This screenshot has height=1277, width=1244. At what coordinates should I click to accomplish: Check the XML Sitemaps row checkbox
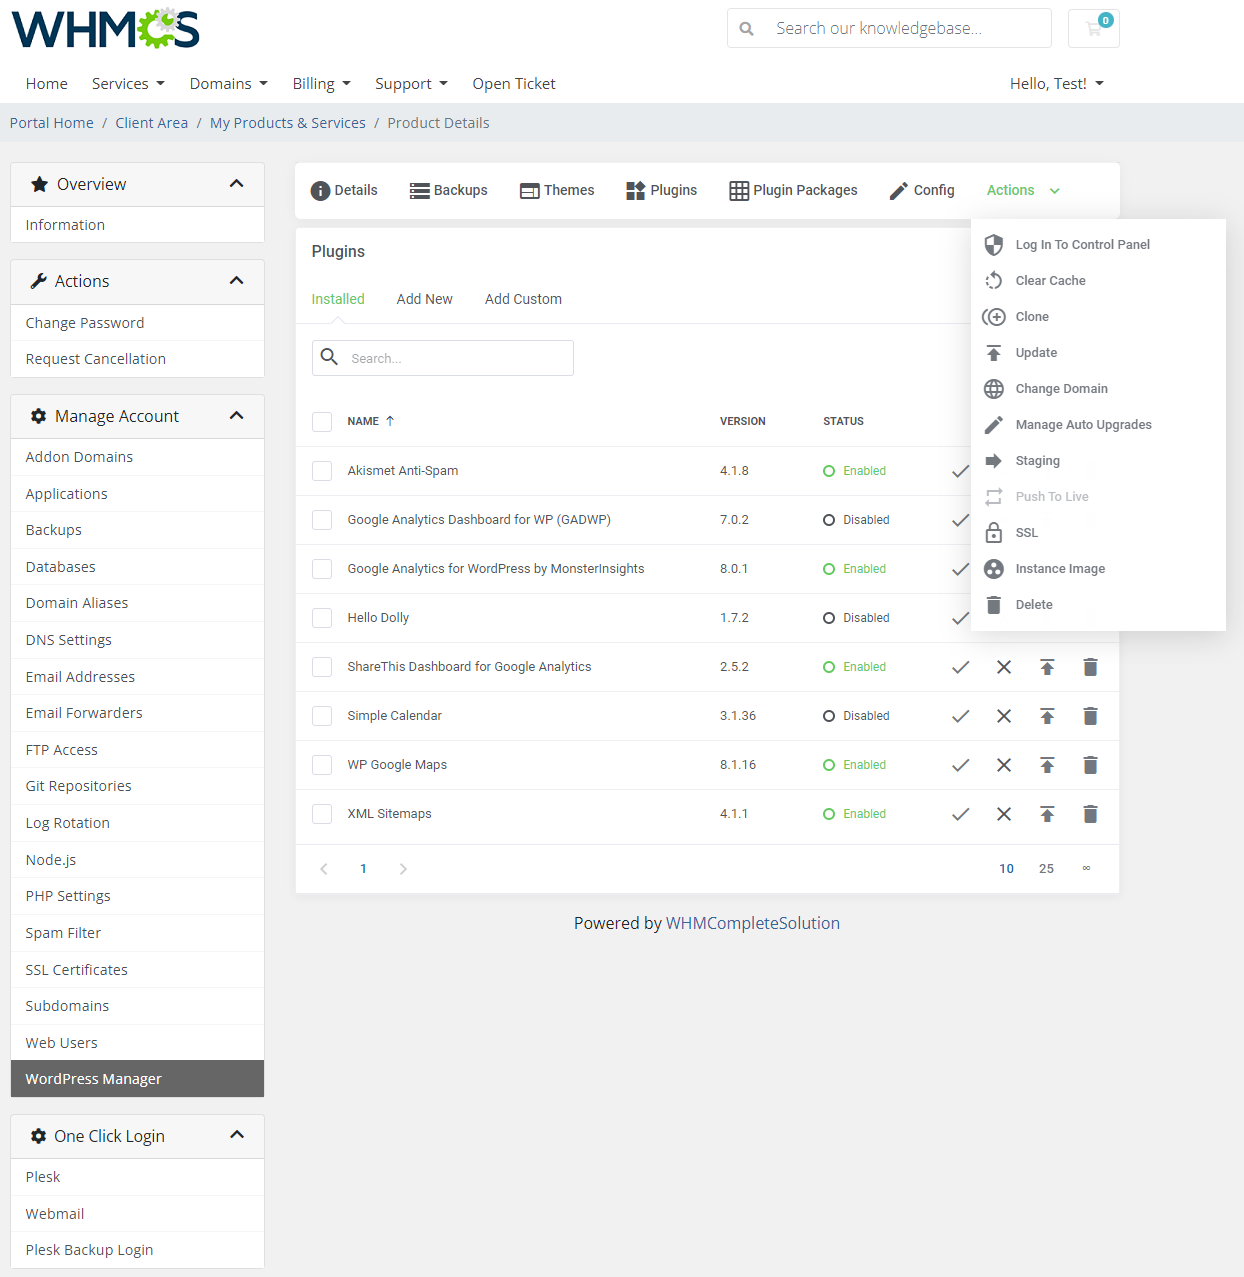(322, 814)
